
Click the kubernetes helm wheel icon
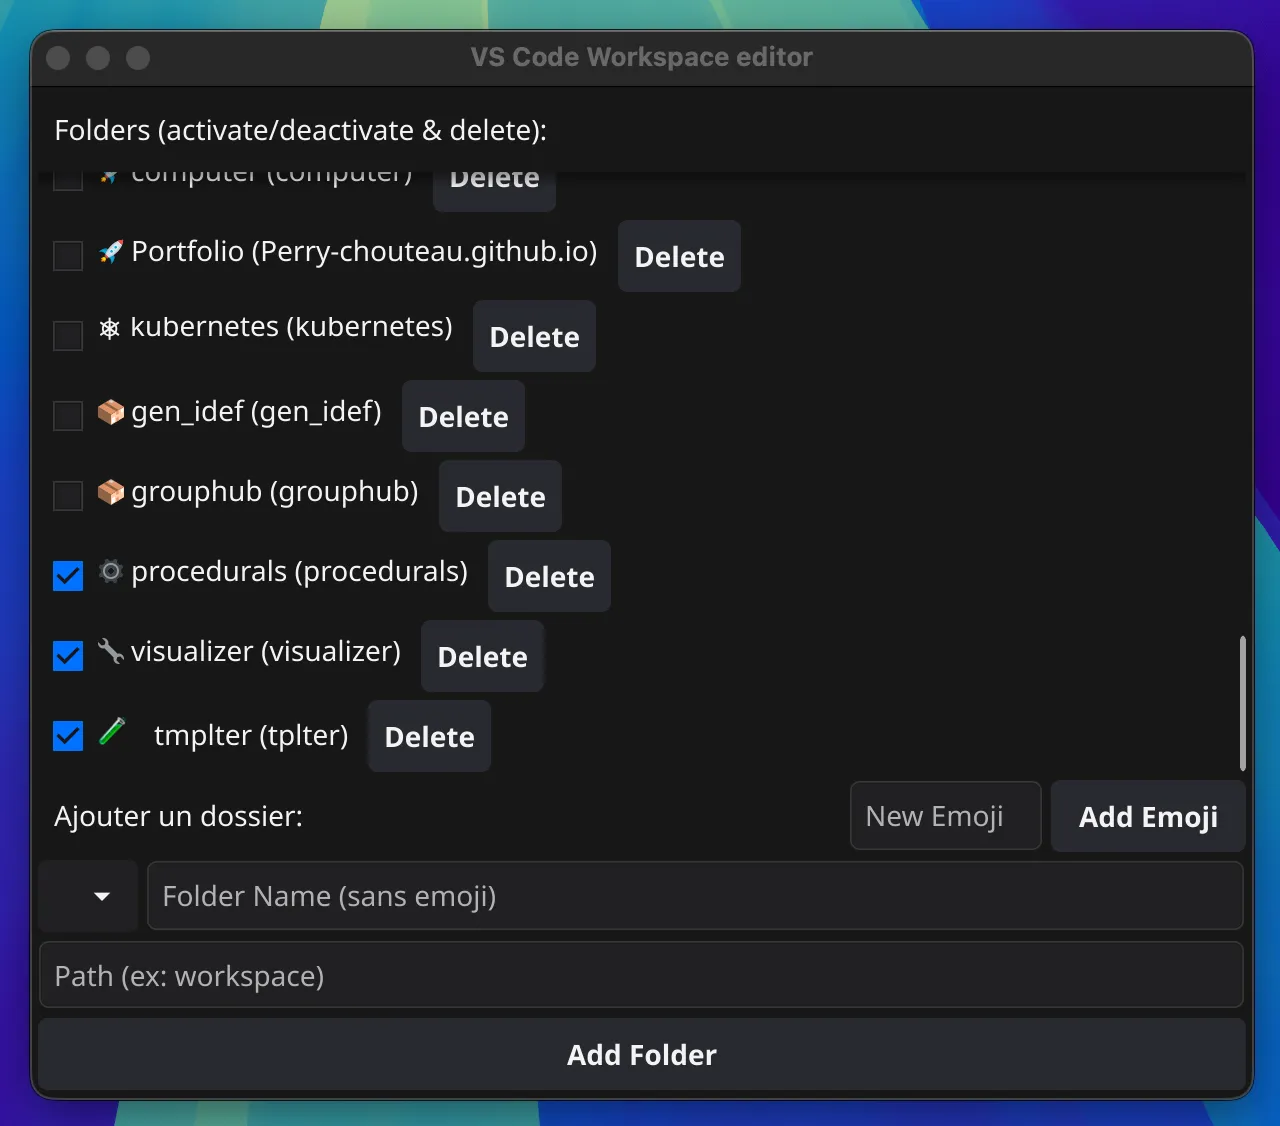point(110,328)
